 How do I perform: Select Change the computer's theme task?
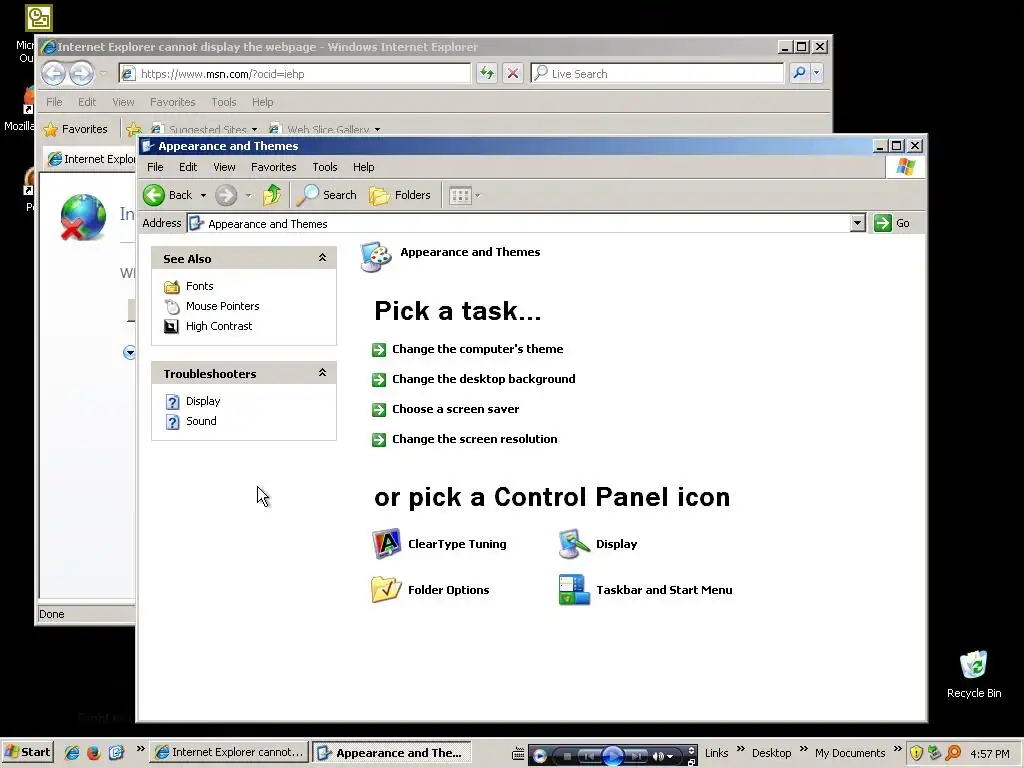click(x=477, y=349)
